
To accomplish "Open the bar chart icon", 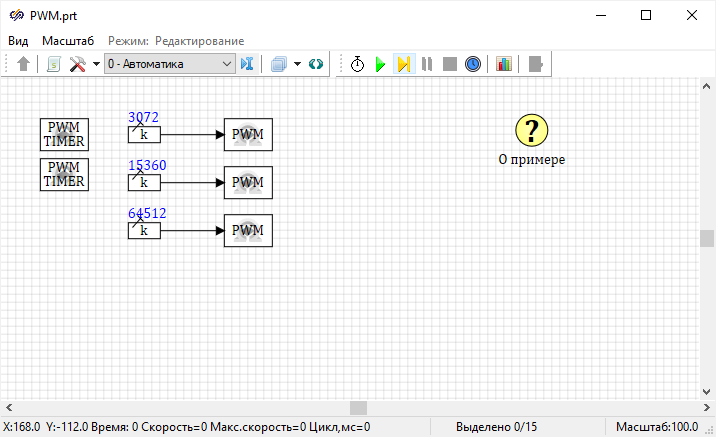I will click(503, 64).
